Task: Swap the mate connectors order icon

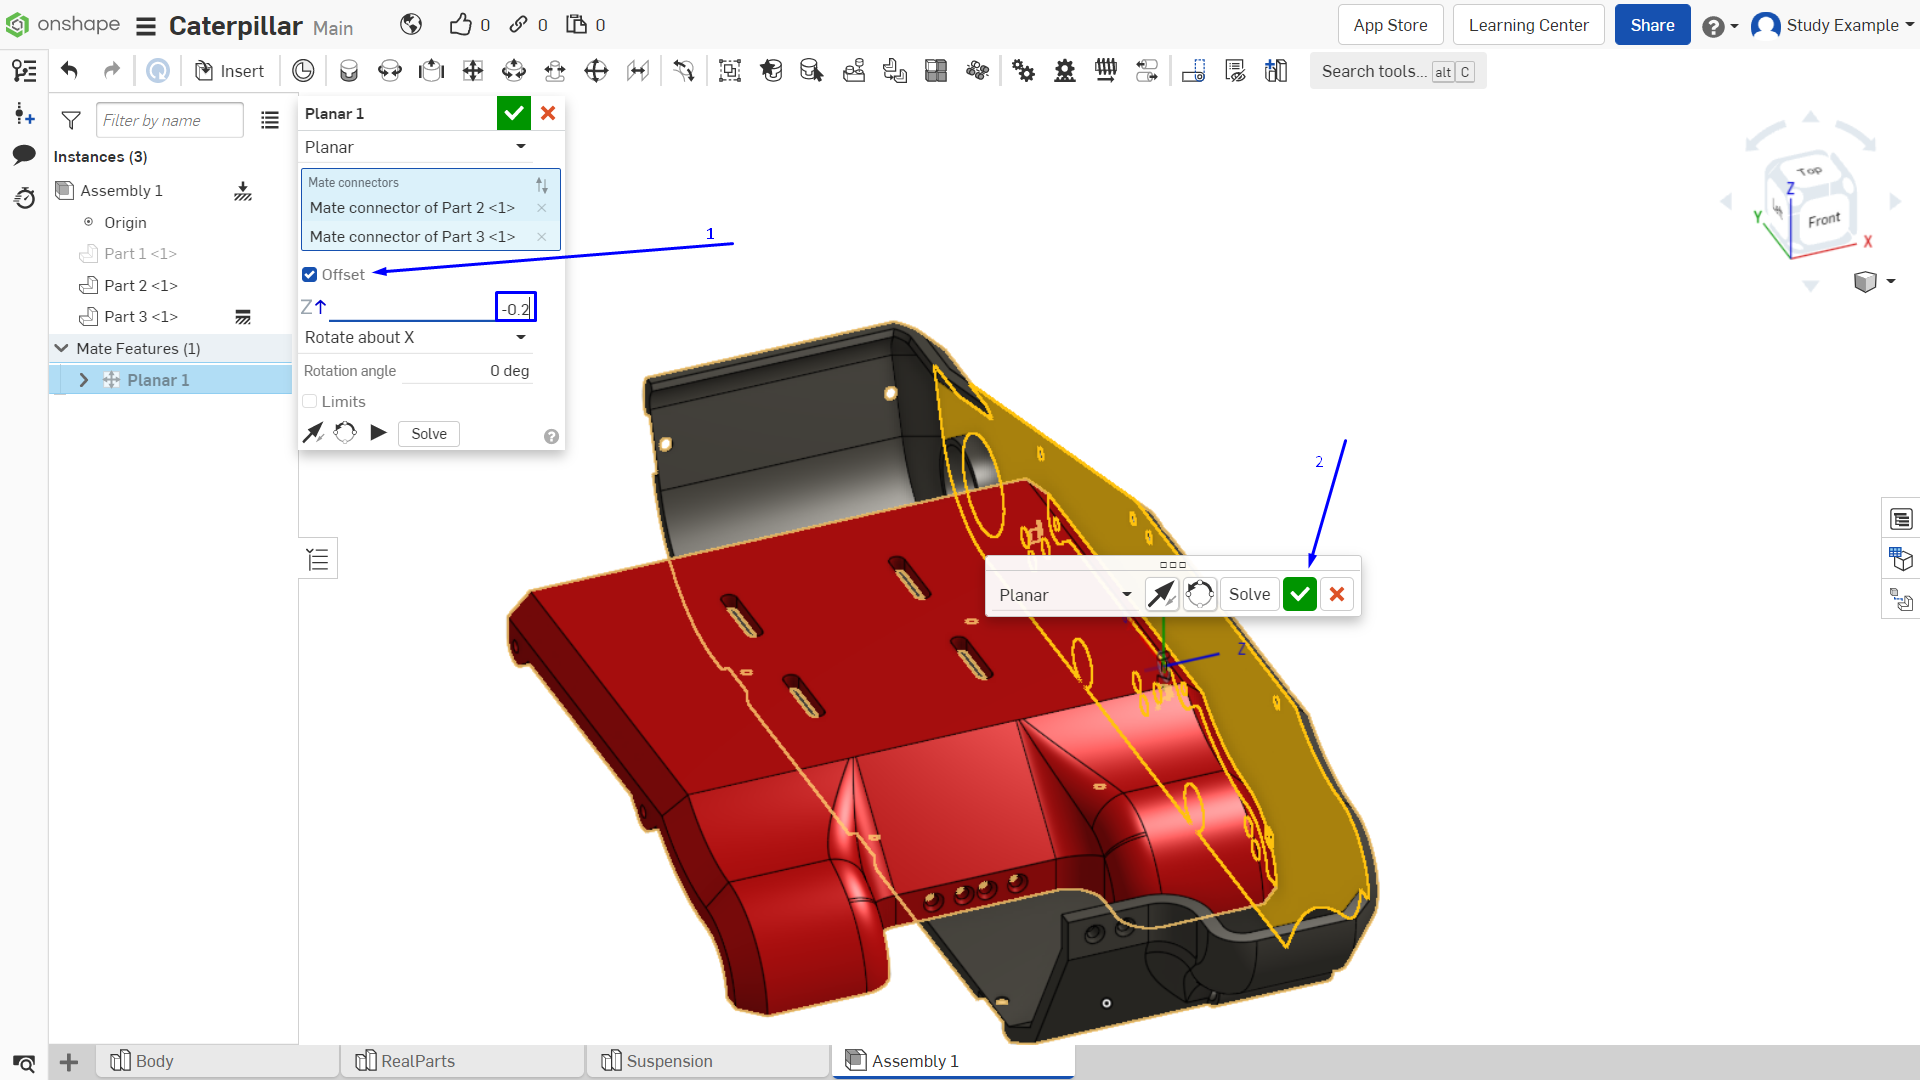Action: [x=542, y=185]
